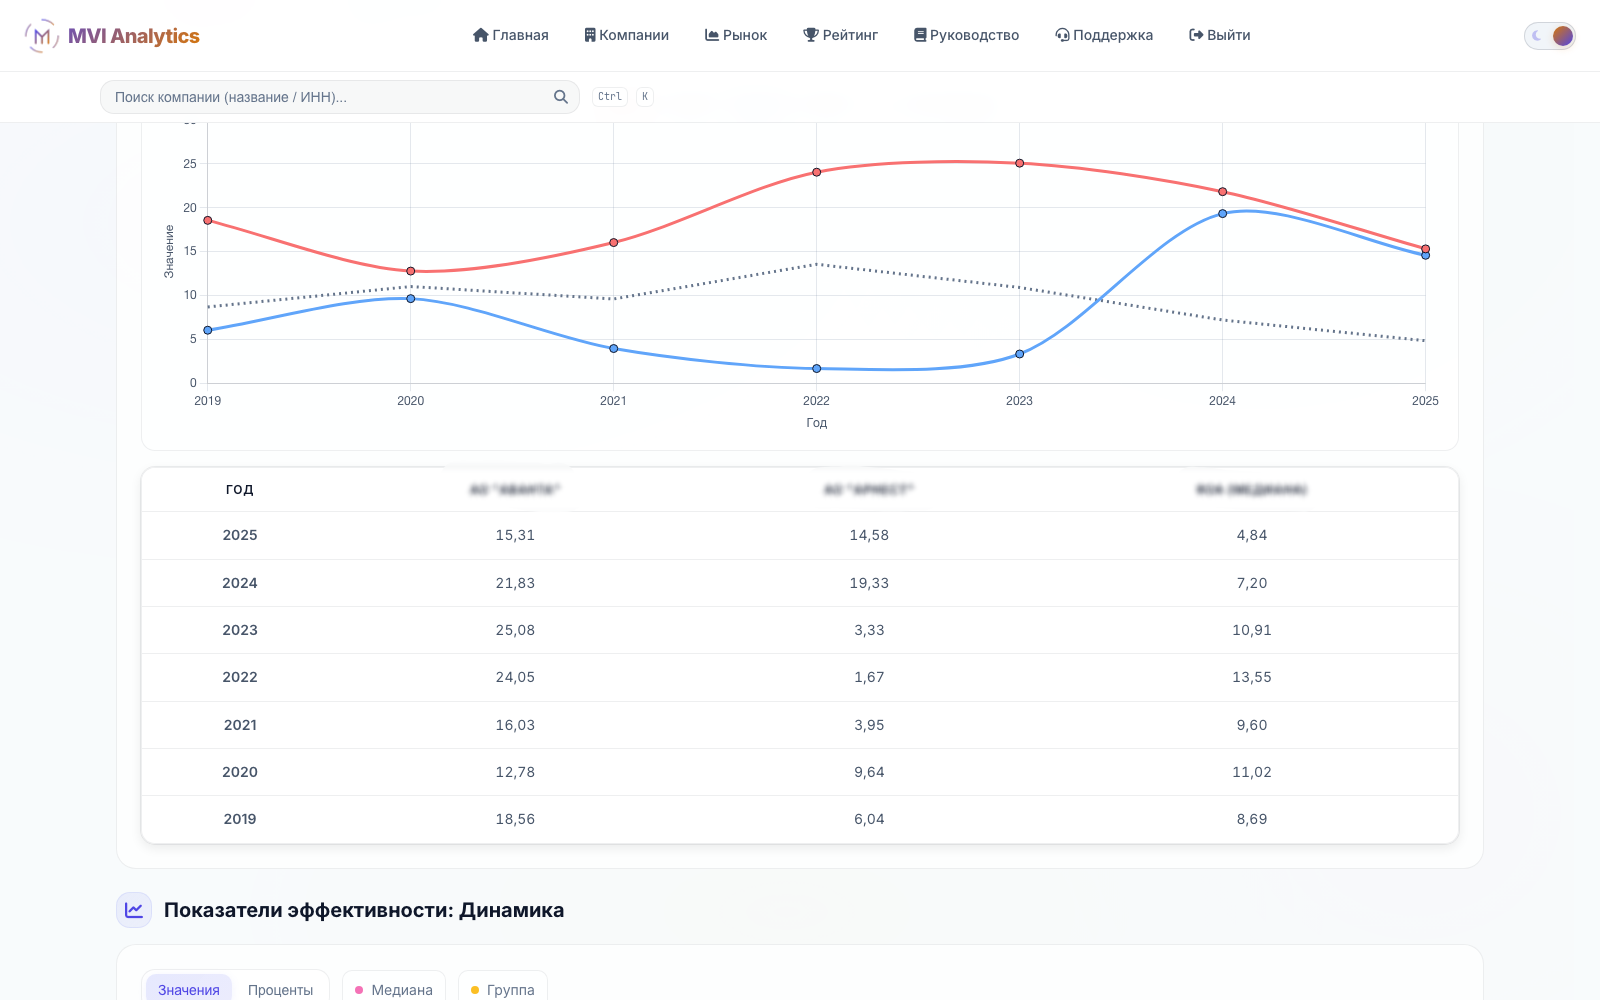Click the Рейтинг trophy icon
Screen dimensions: 1600x1000
point(811,35)
